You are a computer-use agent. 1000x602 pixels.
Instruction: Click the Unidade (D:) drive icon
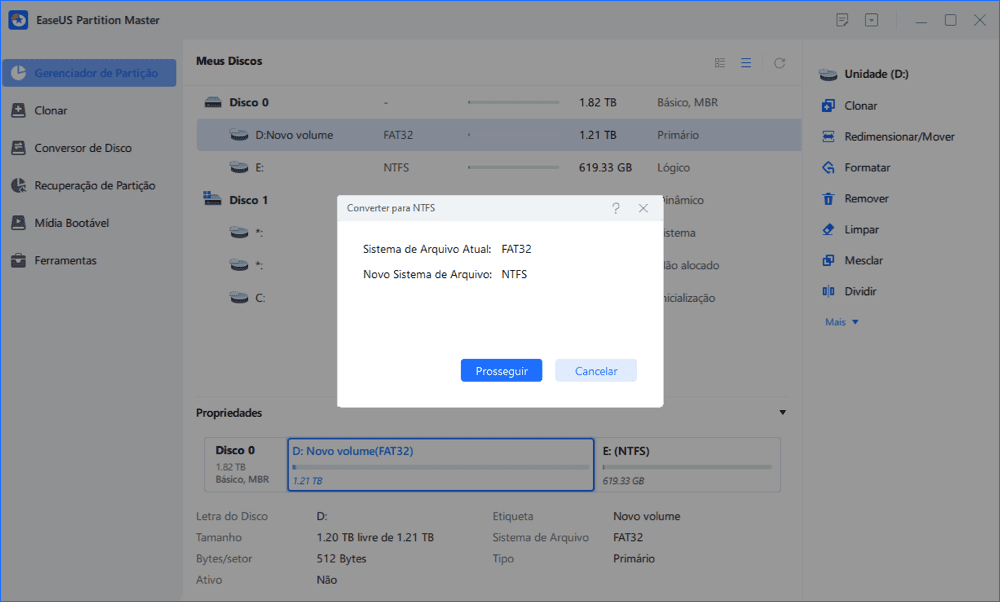(x=828, y=75)
